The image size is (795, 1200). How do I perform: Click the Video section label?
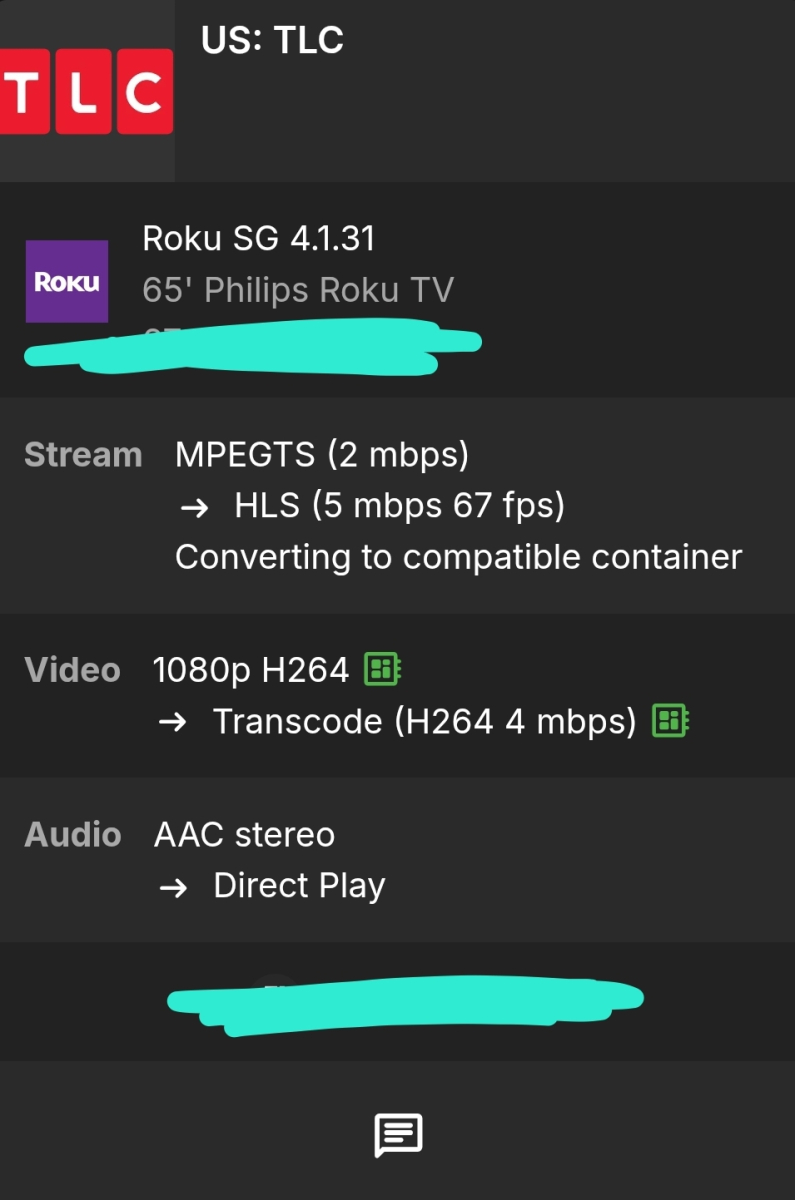click(x=72, y=670)
